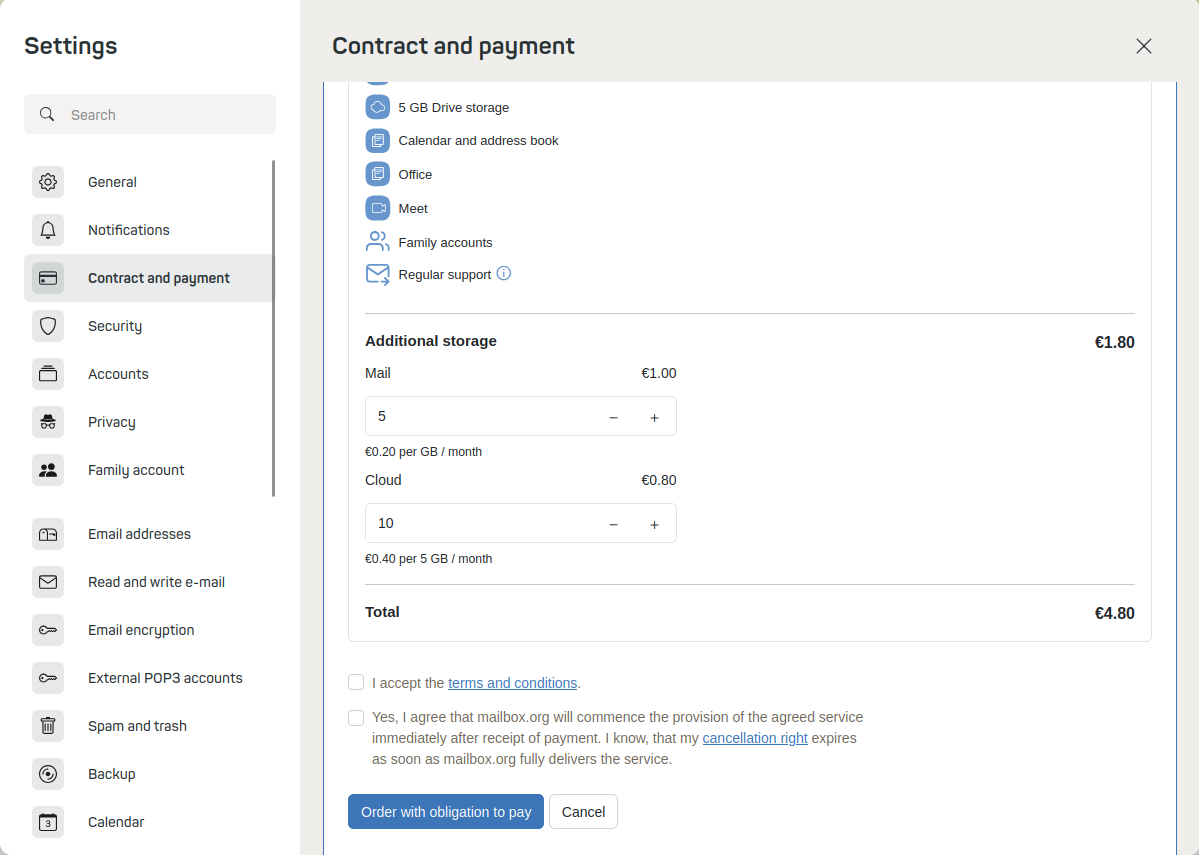This screenshot has width=1199, height=855.
Task: Decrease Cloud storage with minus button
Action: [613, 524]
